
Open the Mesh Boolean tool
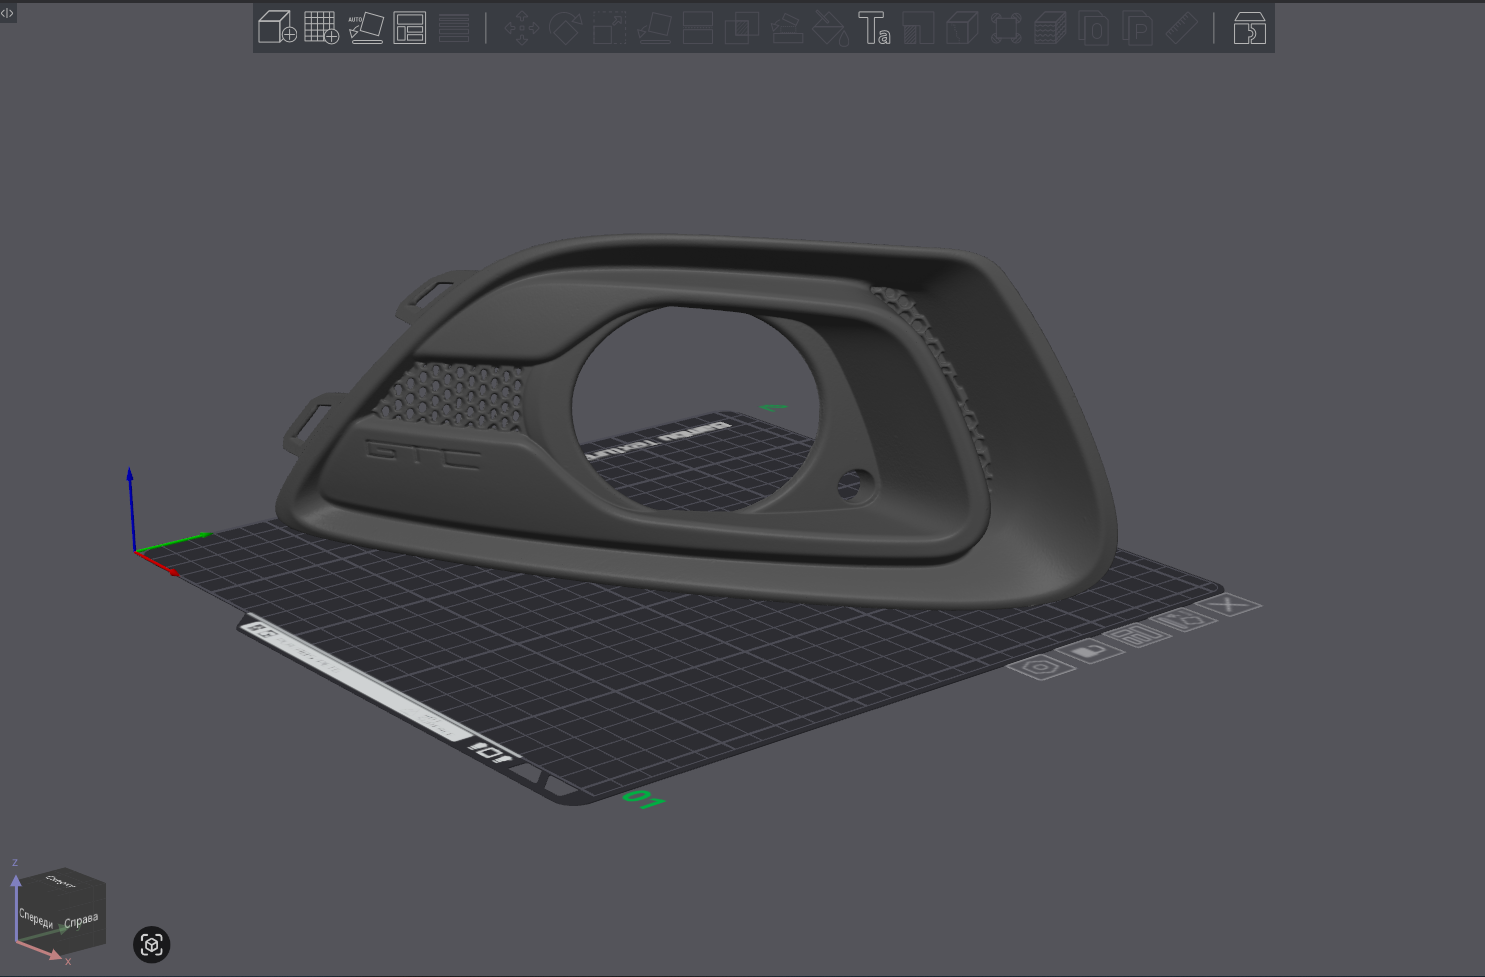point(742,27)
